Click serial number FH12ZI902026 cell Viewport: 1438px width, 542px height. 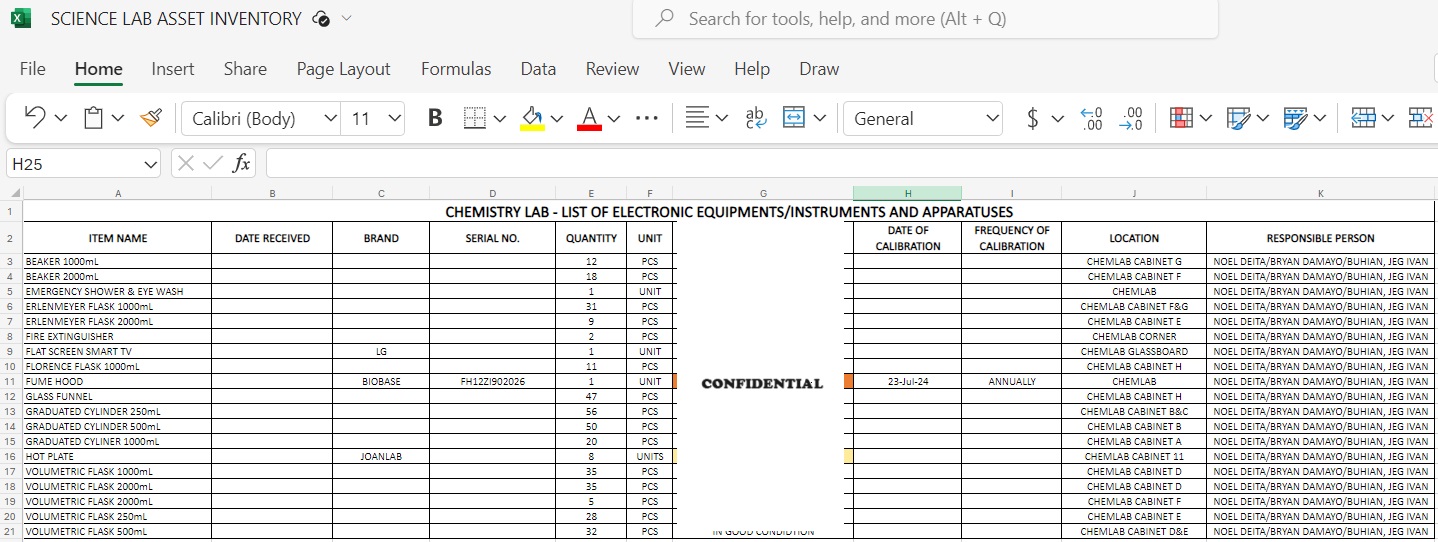click(x=493, y=381)
